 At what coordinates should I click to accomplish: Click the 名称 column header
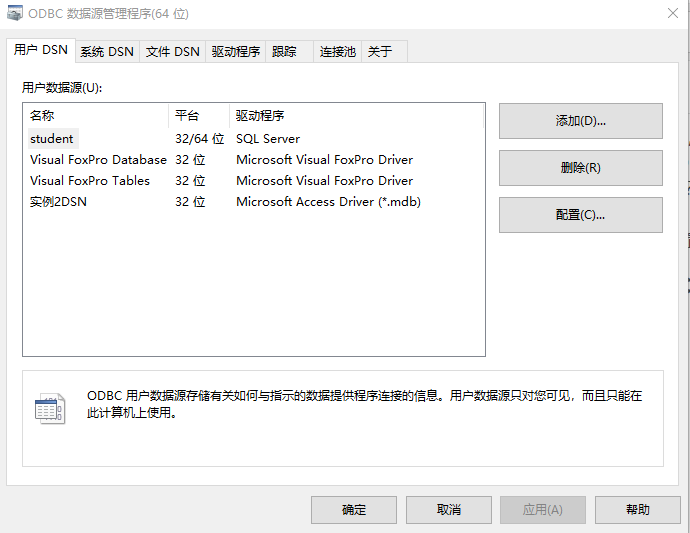[x=95, y=115]
